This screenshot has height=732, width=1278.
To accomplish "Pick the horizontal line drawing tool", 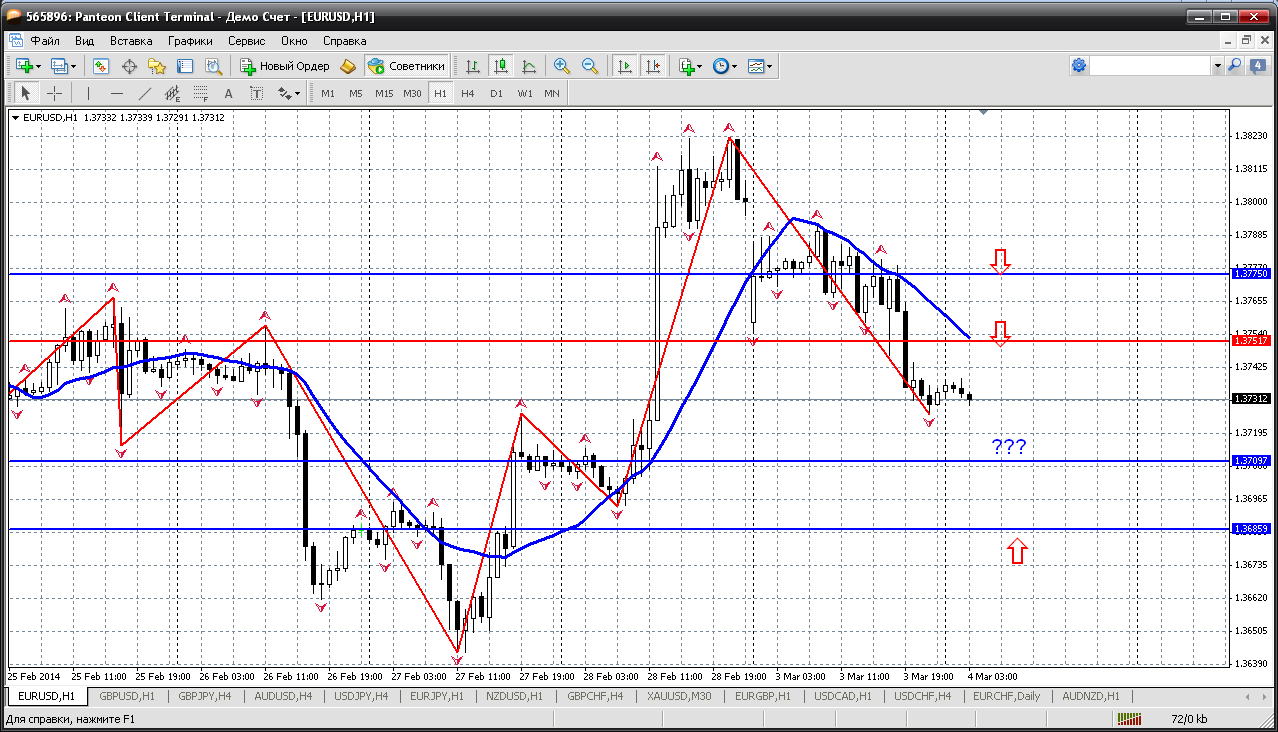I will click(117, 93).
